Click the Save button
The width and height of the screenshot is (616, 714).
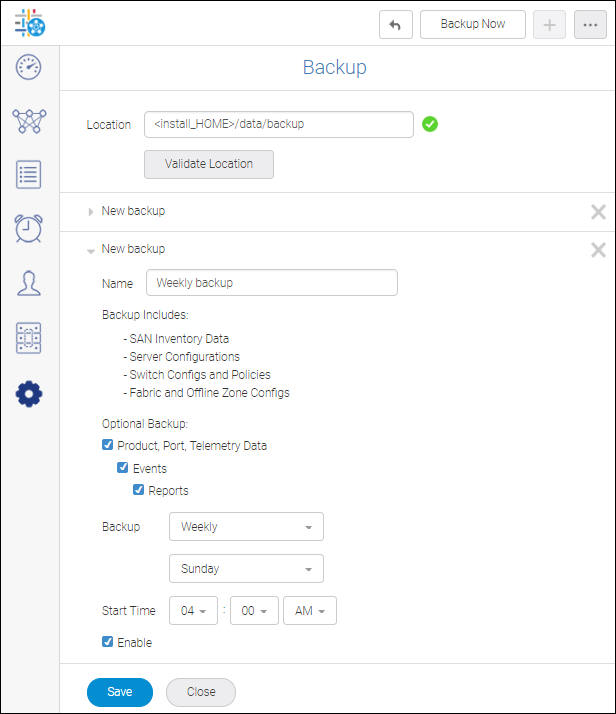coord(120,692)
